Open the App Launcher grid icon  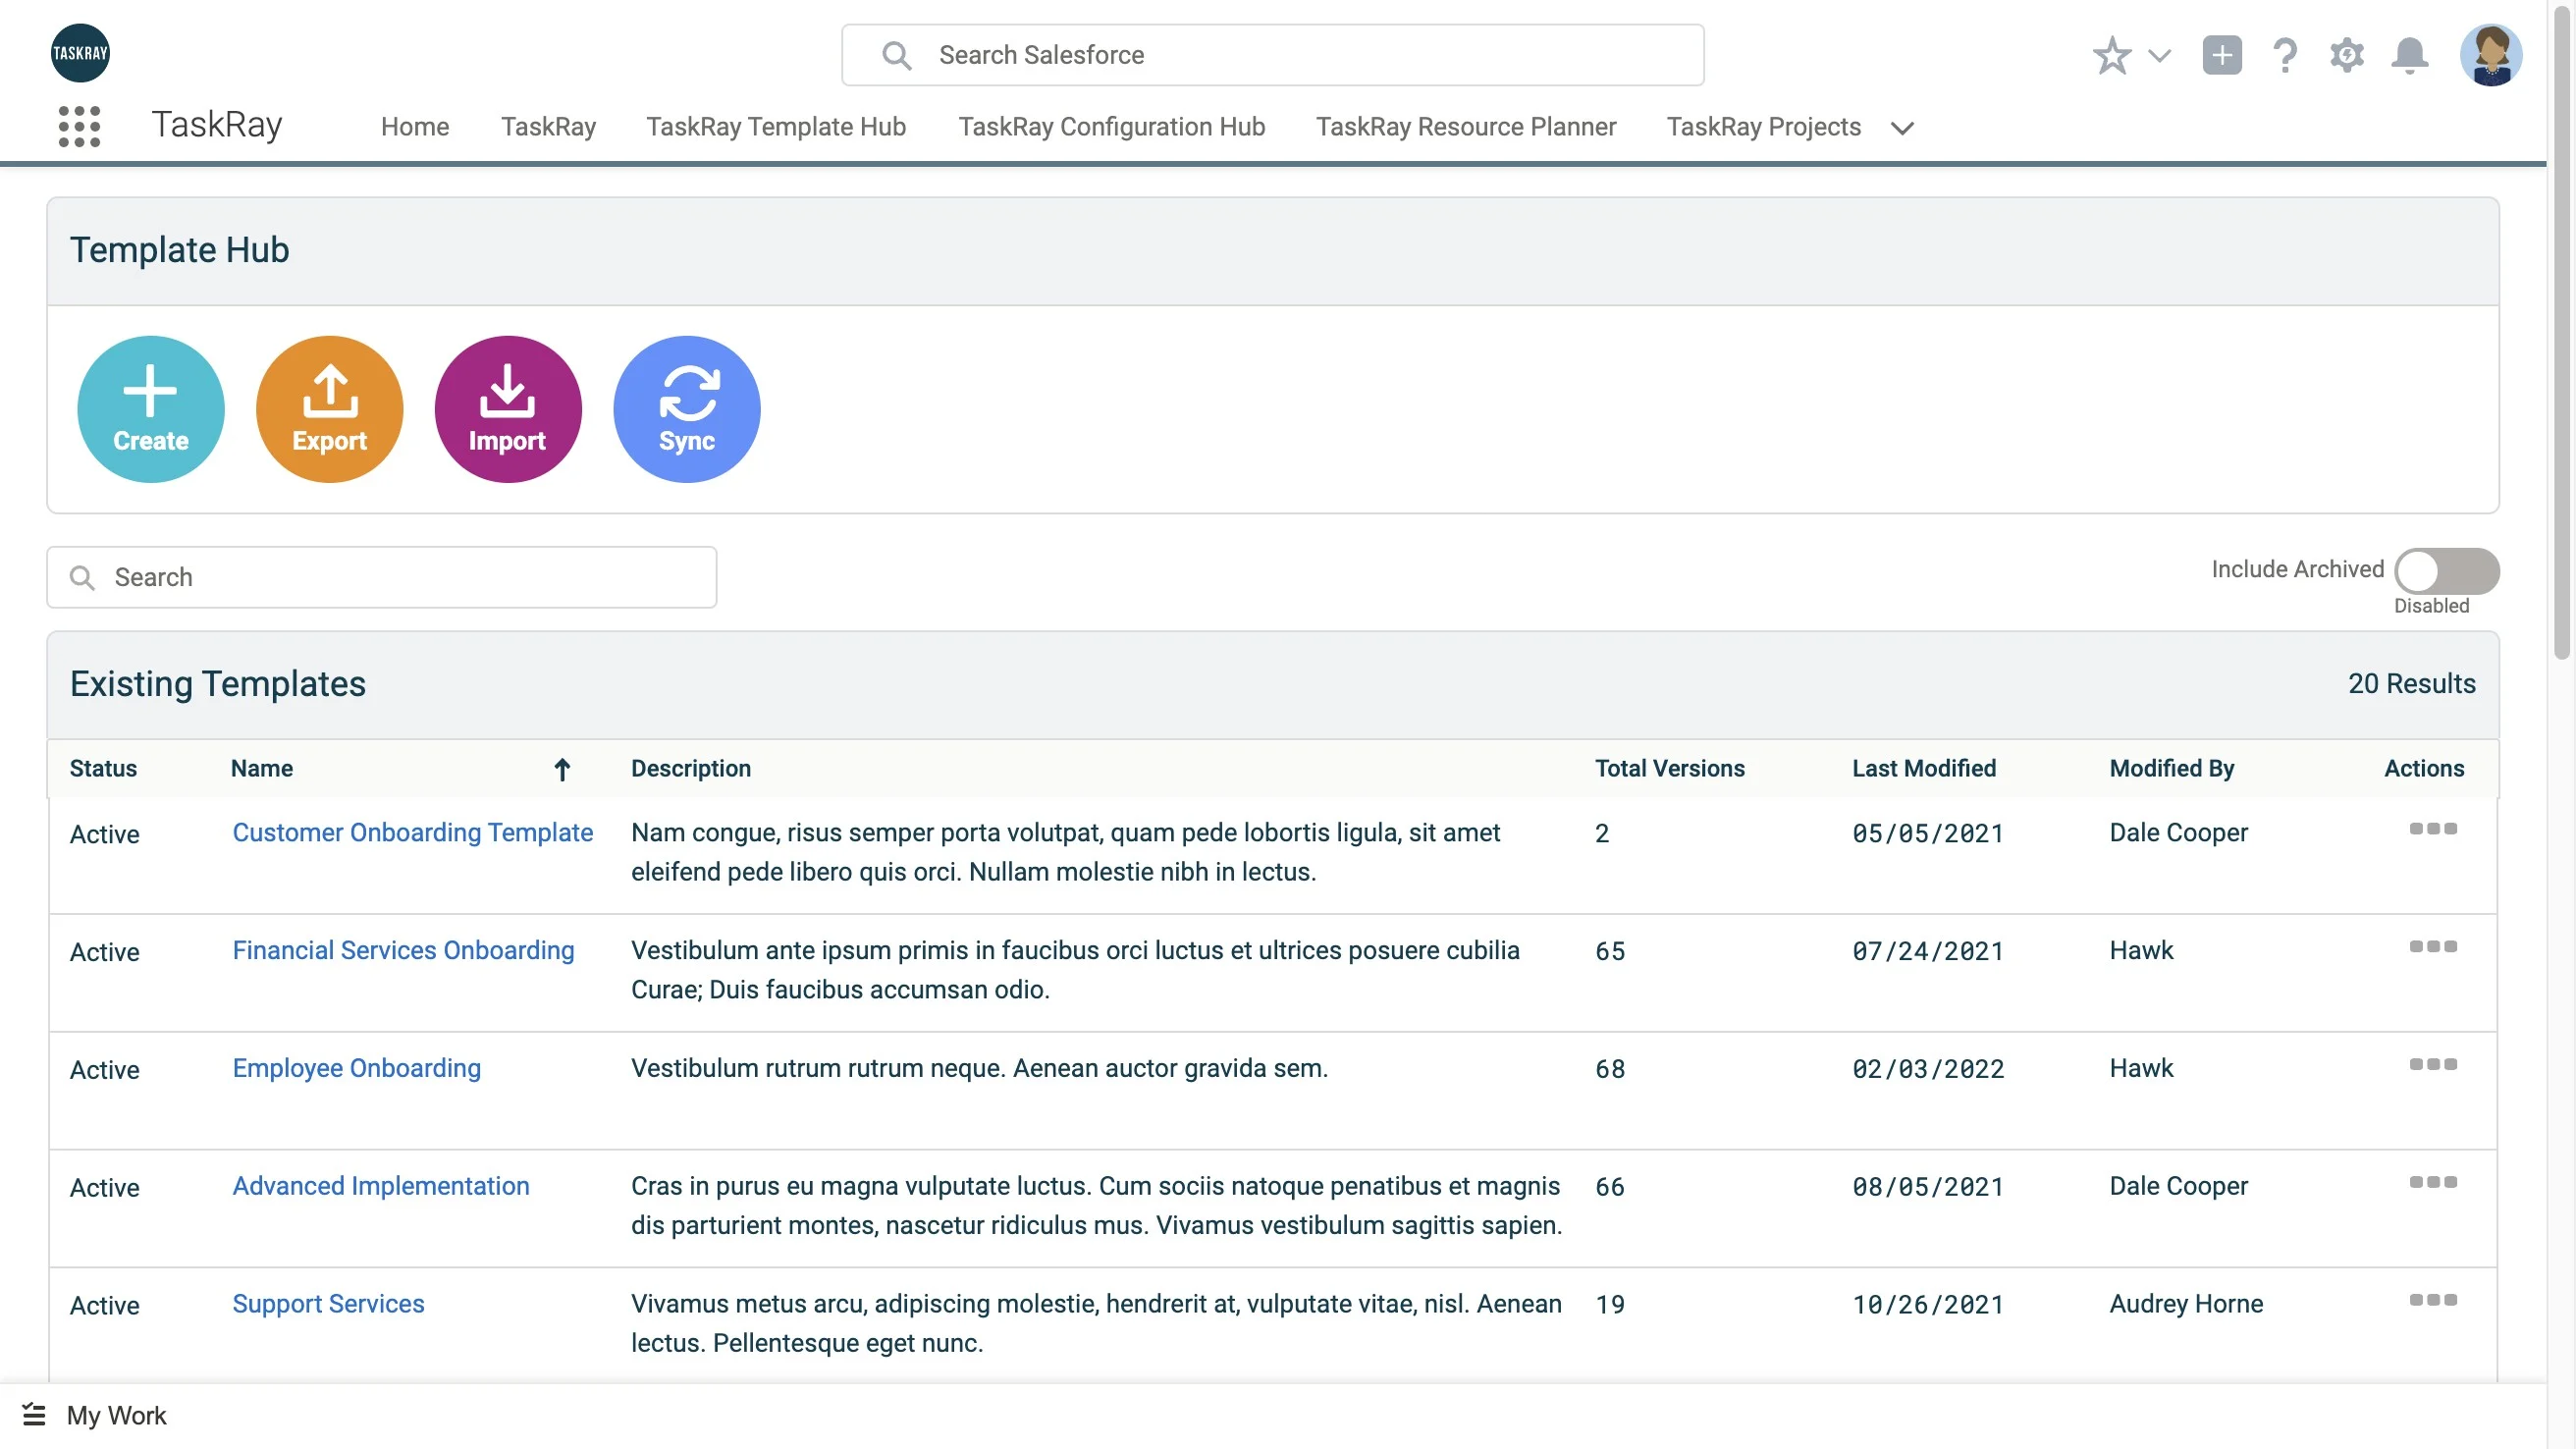click(x=79, y=127)
